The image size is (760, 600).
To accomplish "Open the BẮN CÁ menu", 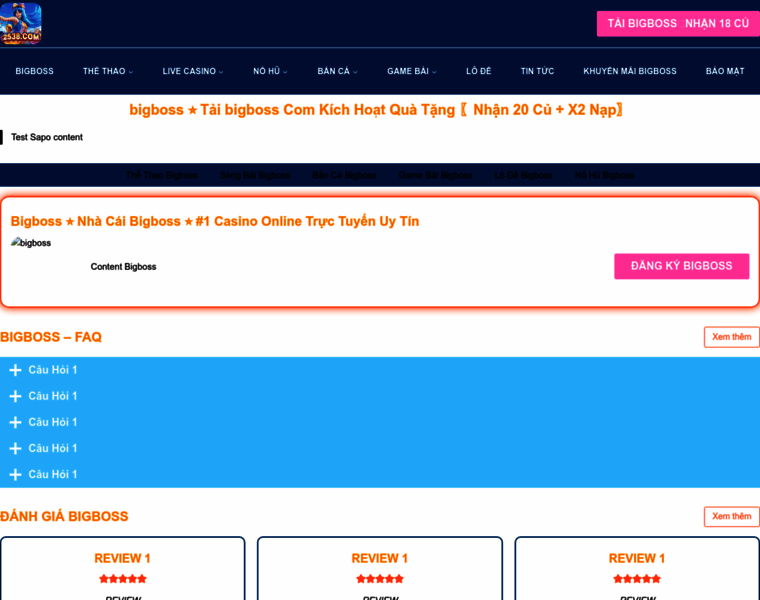I will click(333, 71).
